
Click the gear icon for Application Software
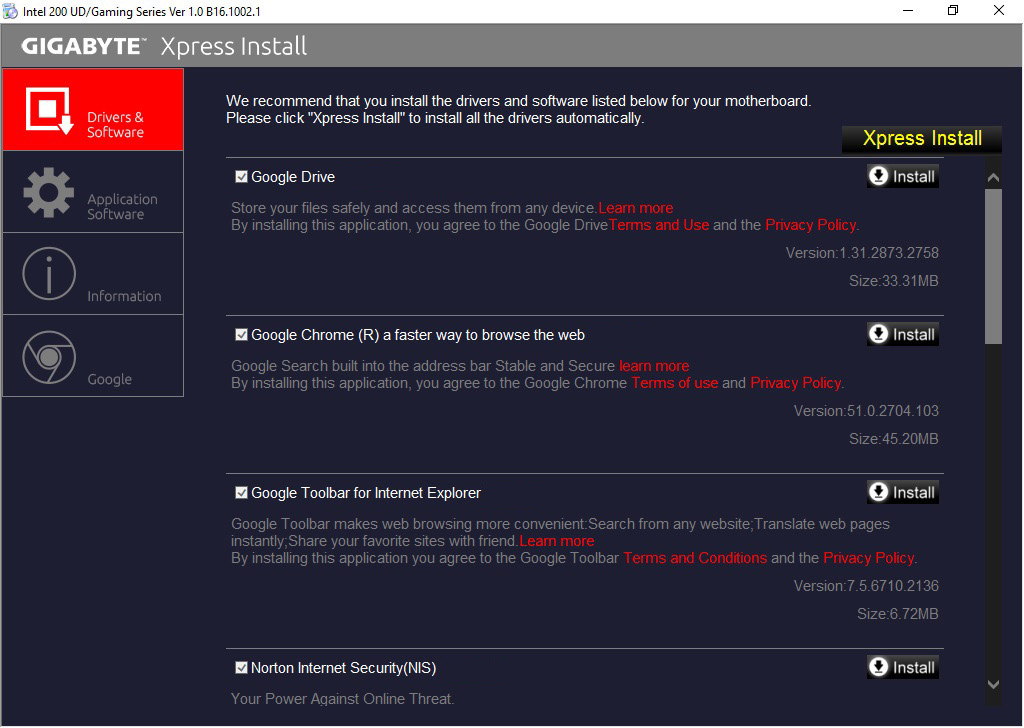click(x=47, y=190)
